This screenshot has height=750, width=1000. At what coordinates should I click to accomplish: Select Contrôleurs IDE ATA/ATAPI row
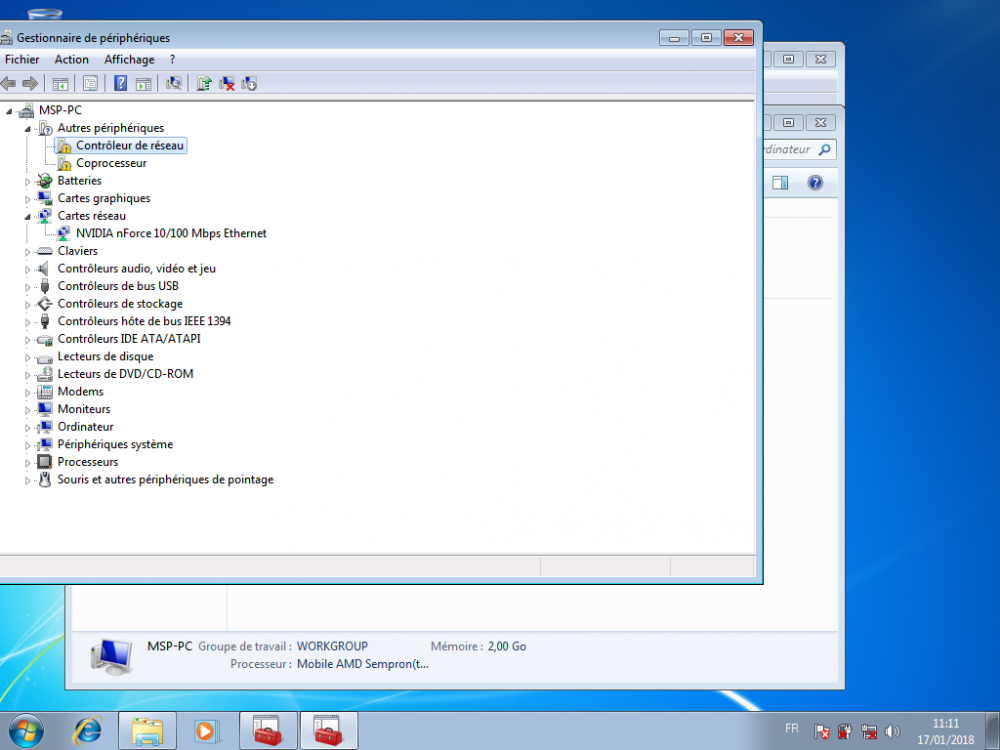click(x=129, y=339)
